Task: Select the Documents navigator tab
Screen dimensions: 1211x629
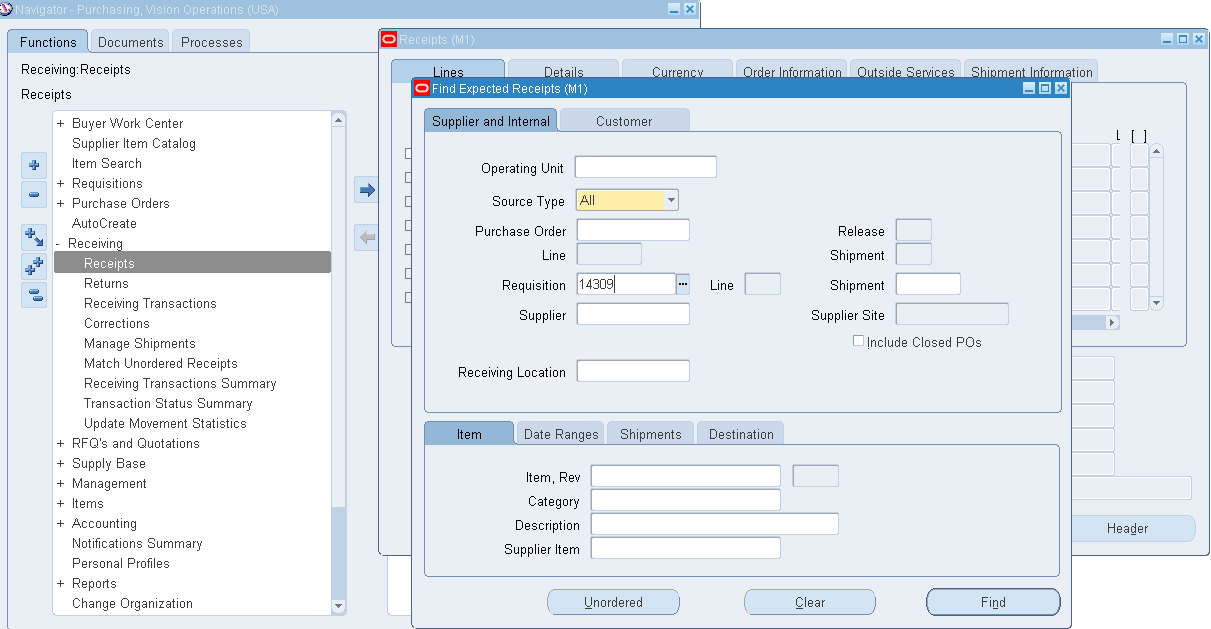Action: coord(129,42)
